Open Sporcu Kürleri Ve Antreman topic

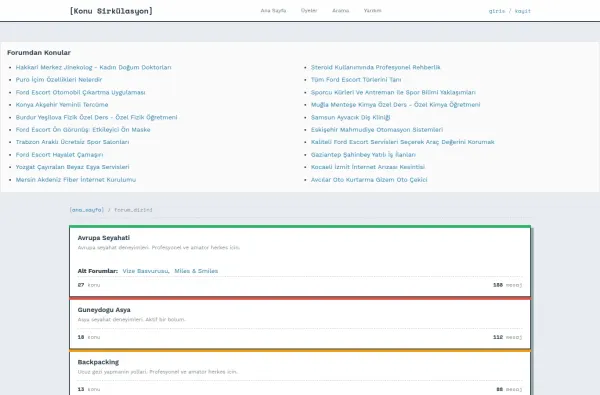tap(393, 92)
